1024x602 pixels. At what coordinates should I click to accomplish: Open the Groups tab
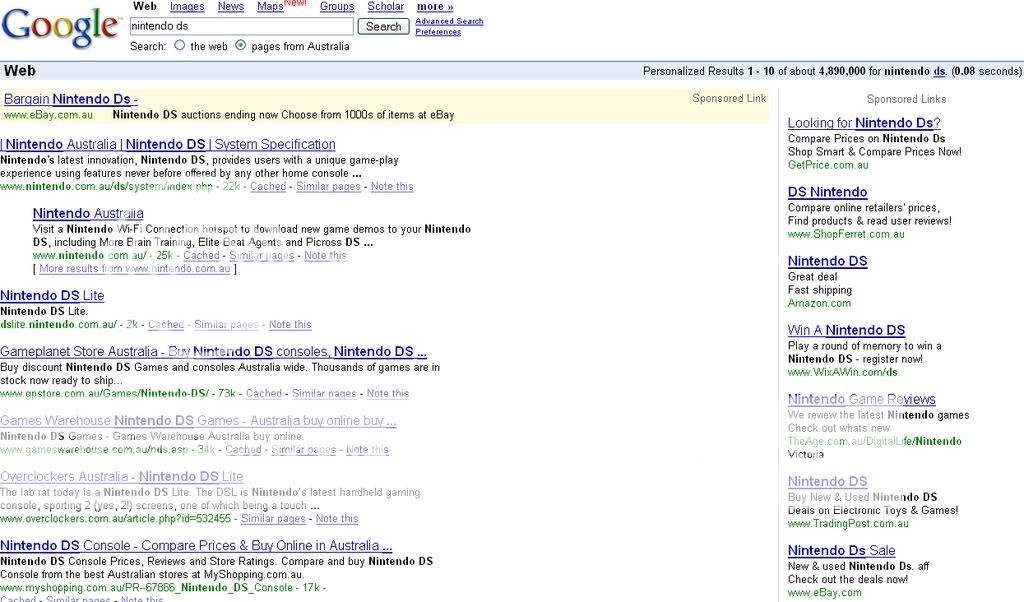[x=337, y=7]
